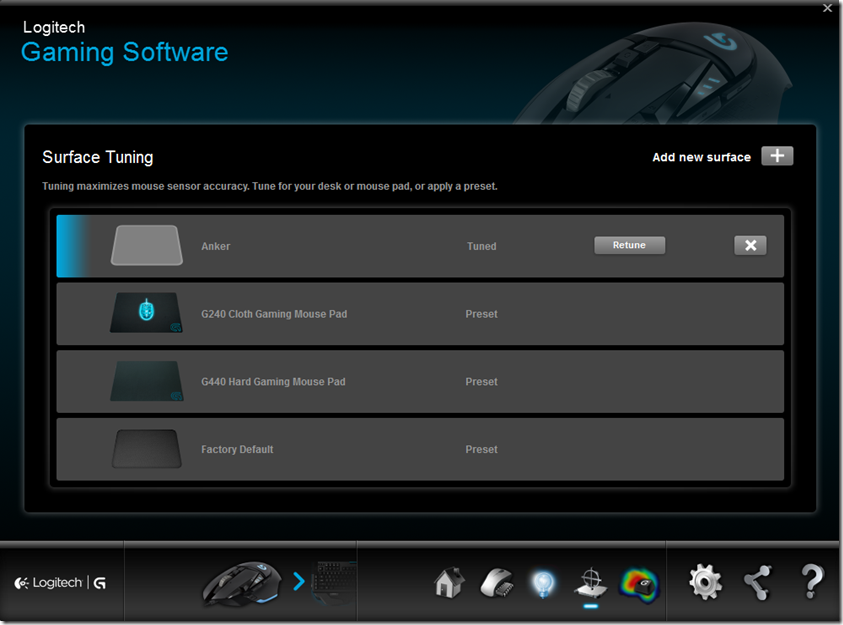Open the surface tuning crosshair icon
This screenshot has height=625, width=843.
tap(591, 583)
